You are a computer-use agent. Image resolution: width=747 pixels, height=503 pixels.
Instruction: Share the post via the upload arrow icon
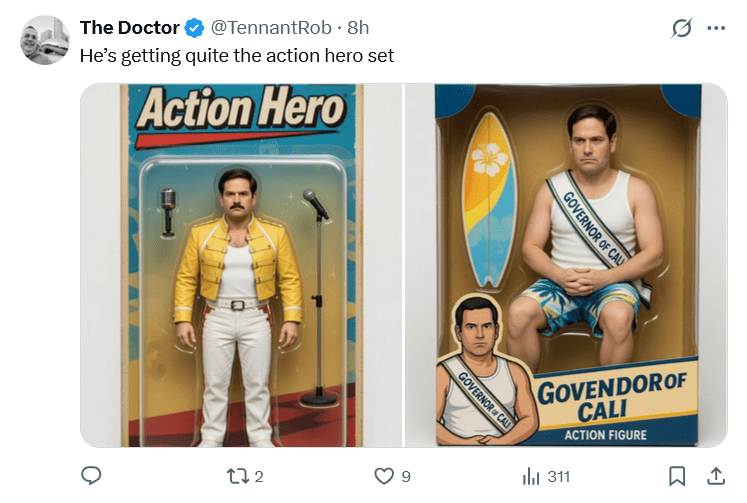716,476
